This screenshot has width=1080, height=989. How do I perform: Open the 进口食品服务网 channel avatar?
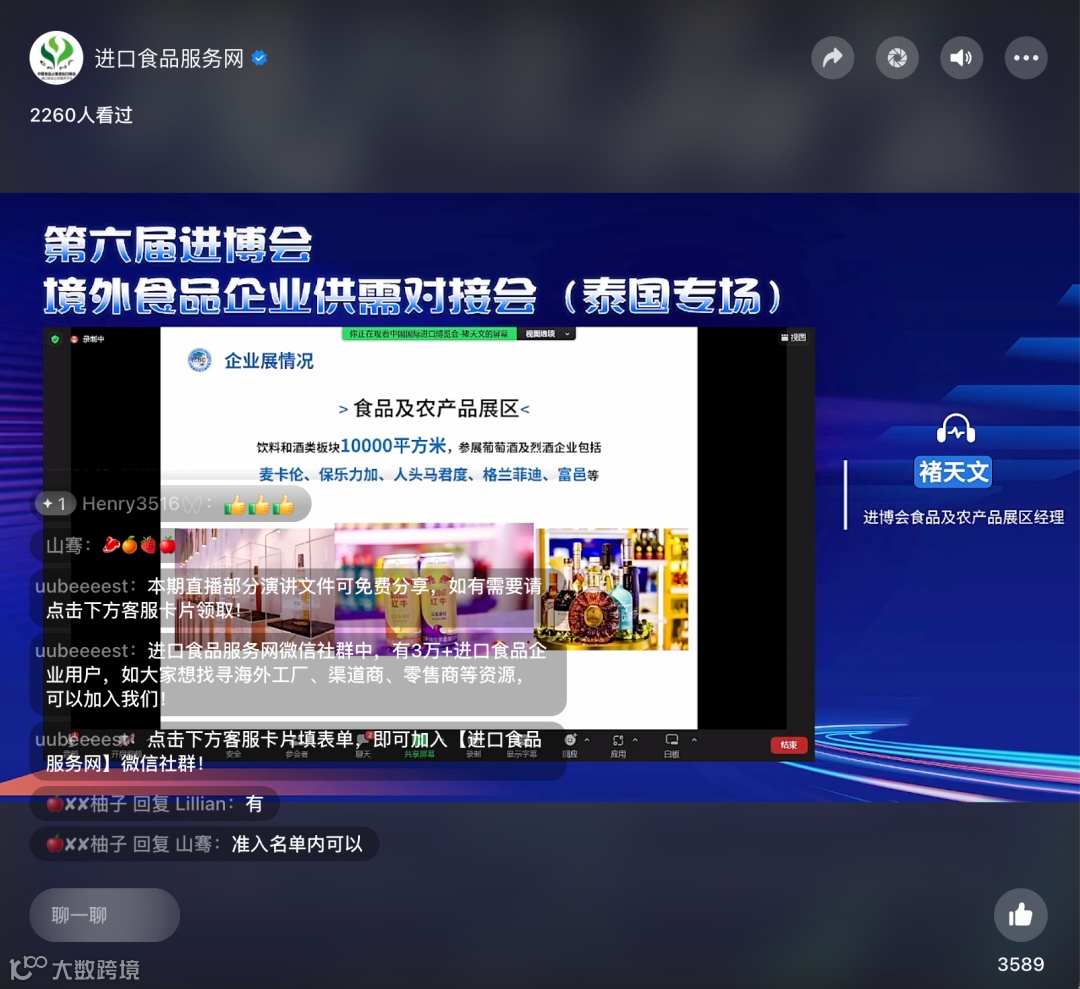[x=56, y=58]
